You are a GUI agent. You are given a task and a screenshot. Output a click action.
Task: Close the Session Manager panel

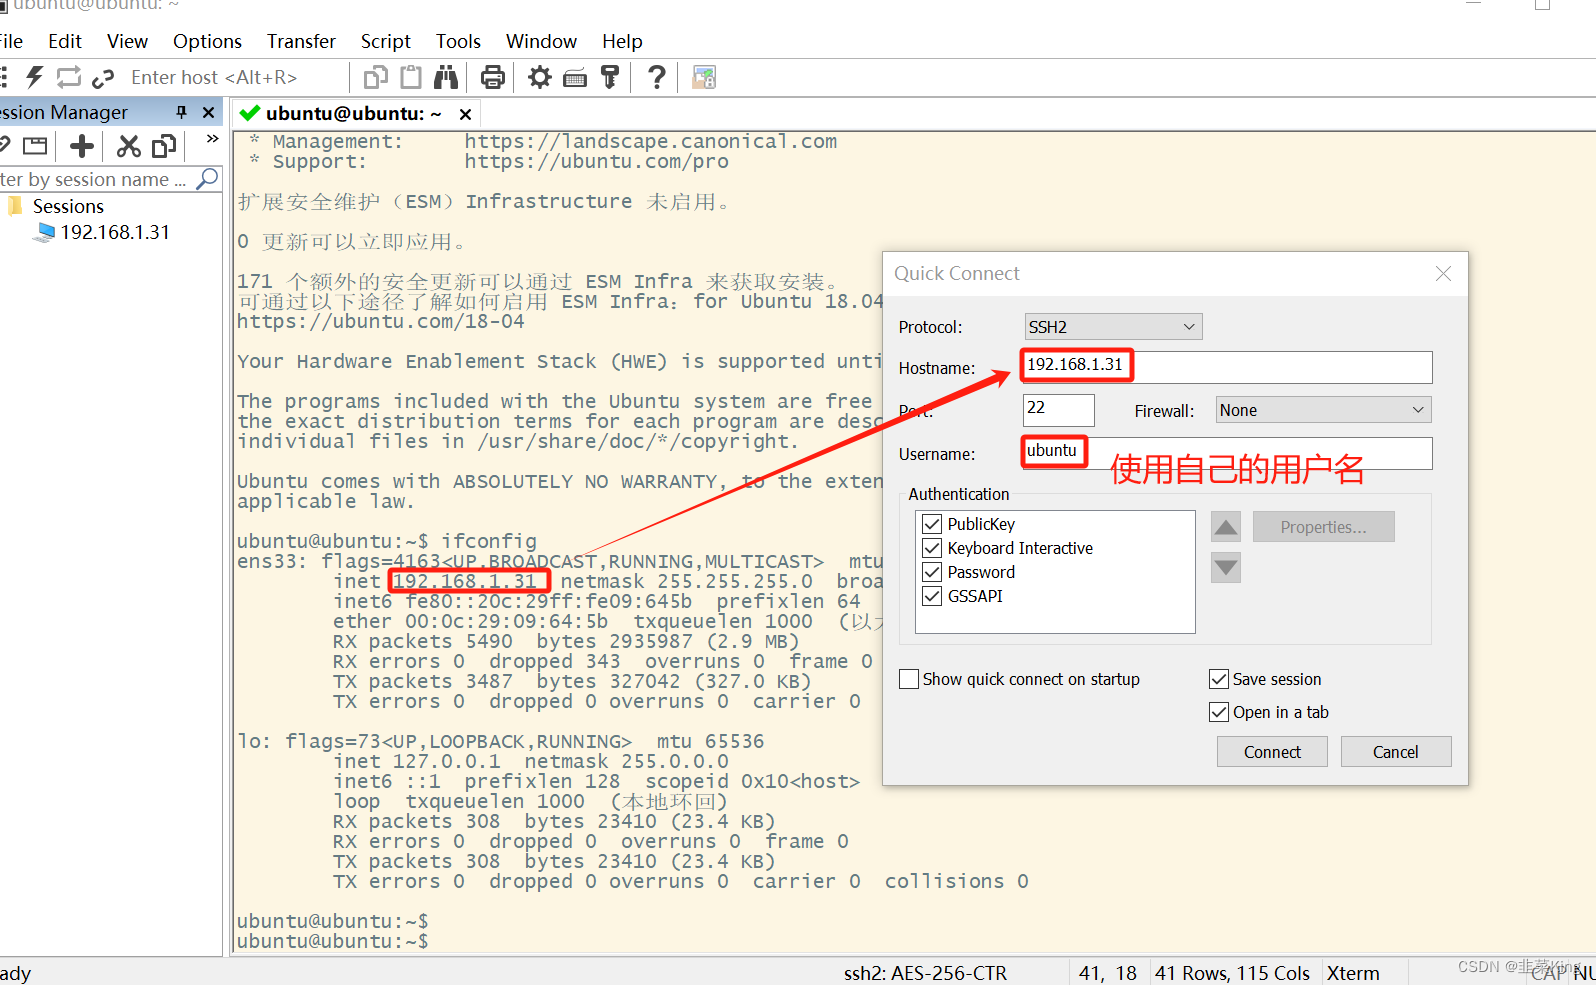pyautogui.click(x=208, y=112)
